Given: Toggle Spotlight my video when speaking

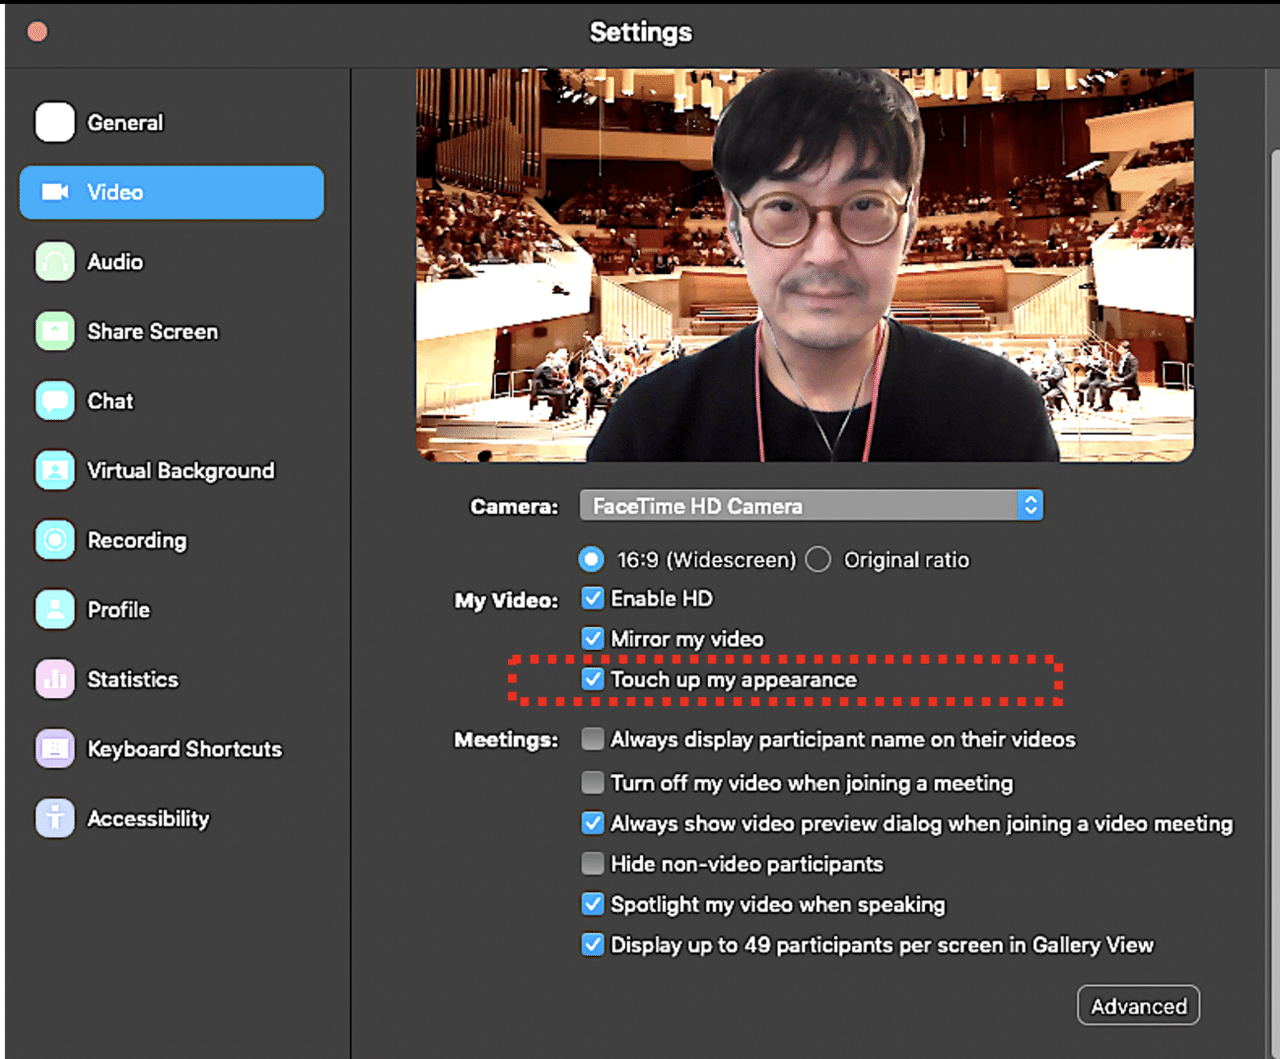Looking at the screenshot, I should (593, 904).
